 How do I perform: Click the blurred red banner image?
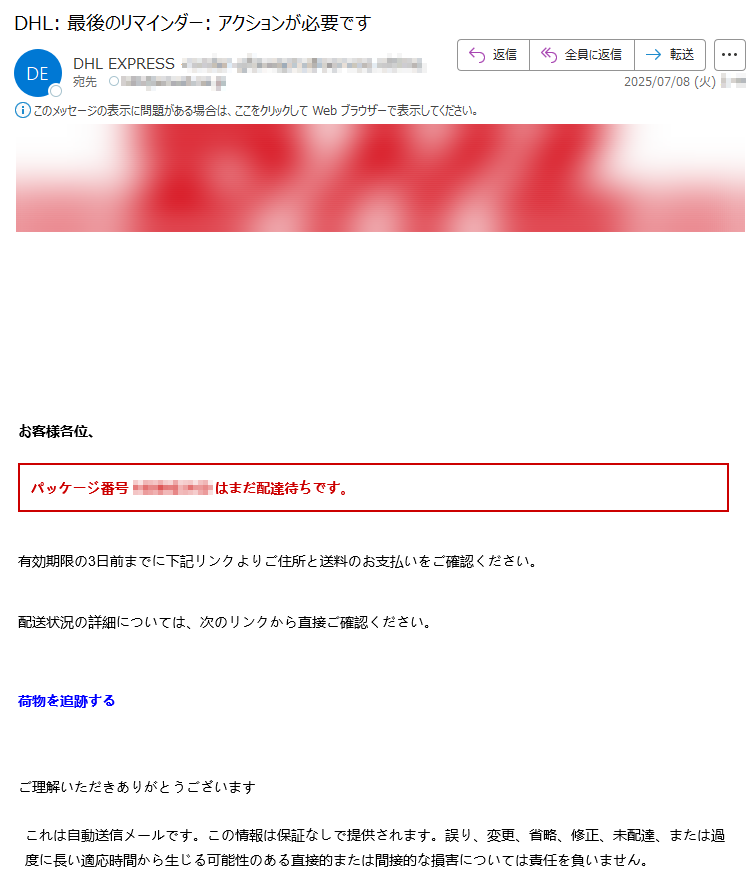tap(380, 178)
